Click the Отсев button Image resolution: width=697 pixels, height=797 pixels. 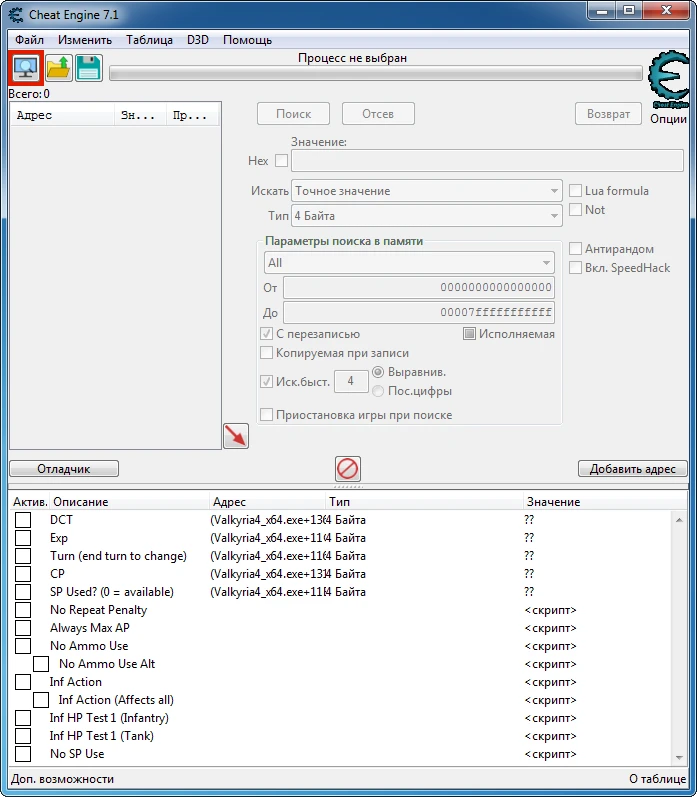378,114
